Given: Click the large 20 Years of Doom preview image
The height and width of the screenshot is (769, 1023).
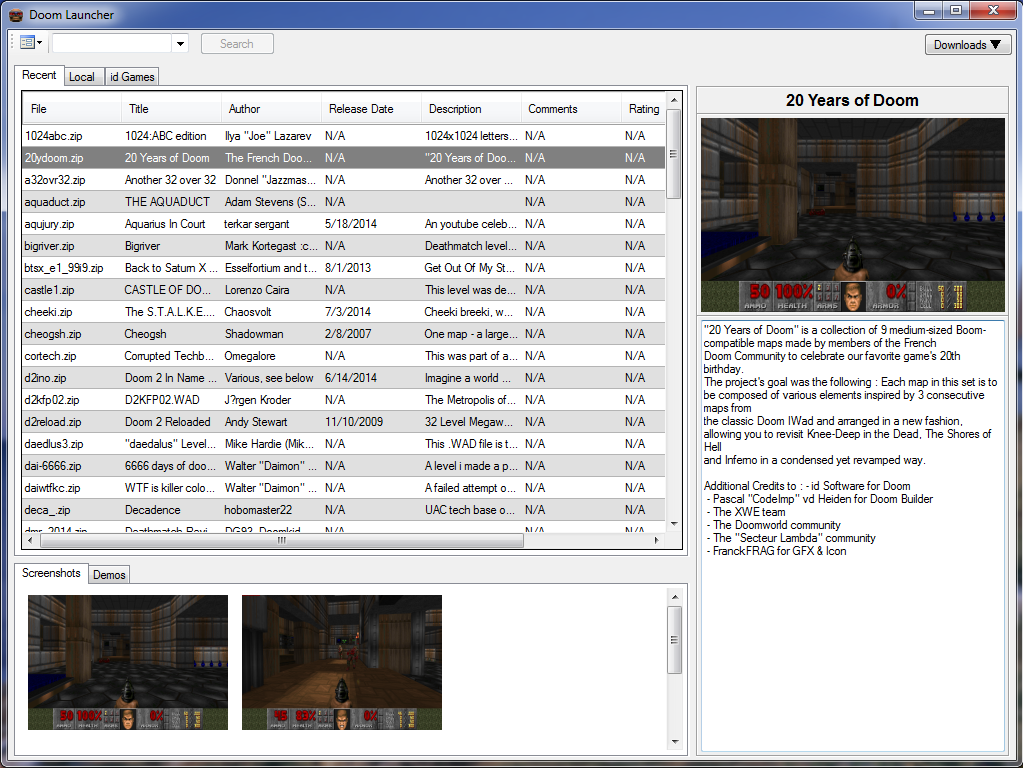Looking at the screenshot, I should point(853,215).
